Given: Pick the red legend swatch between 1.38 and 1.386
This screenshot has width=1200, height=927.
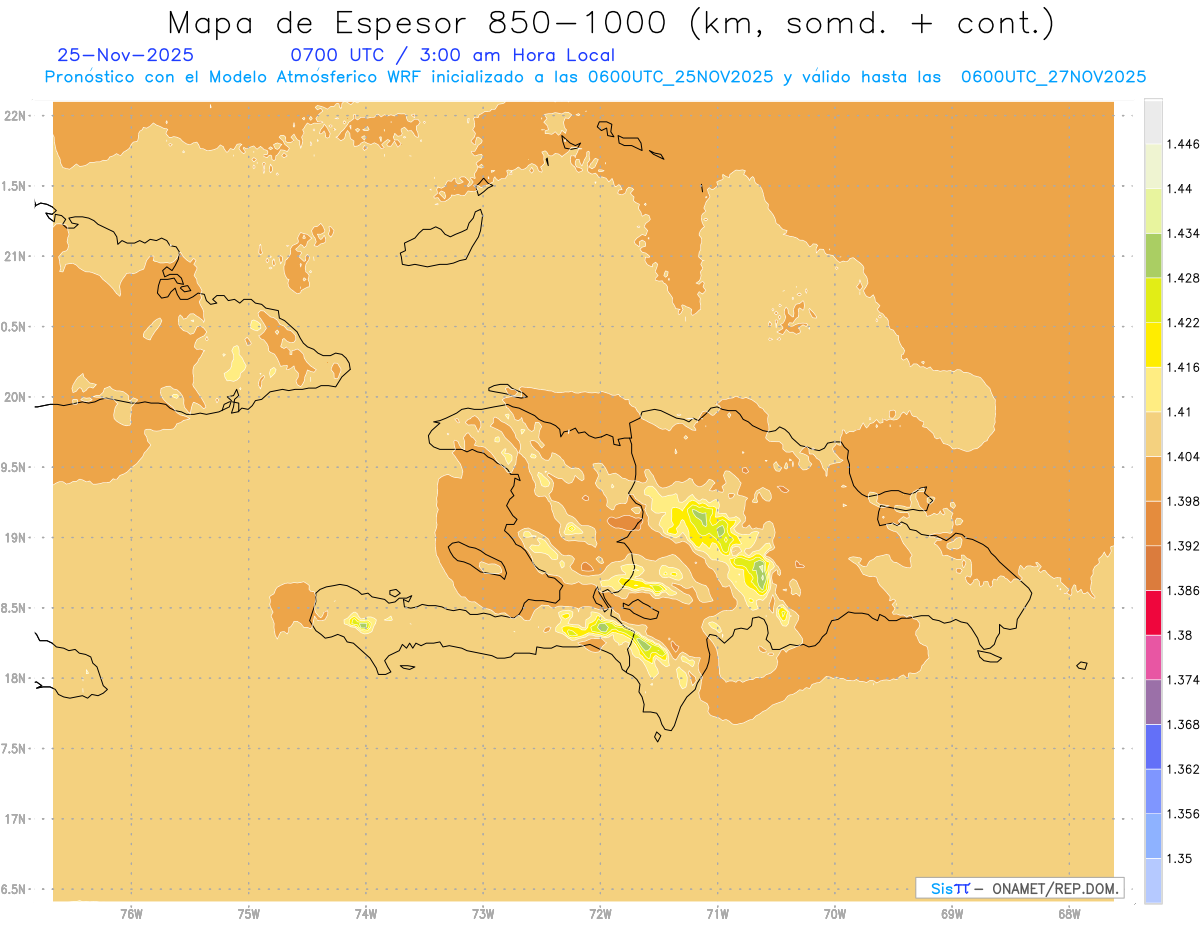Looking at the screenshot, I should [1153, 613].
